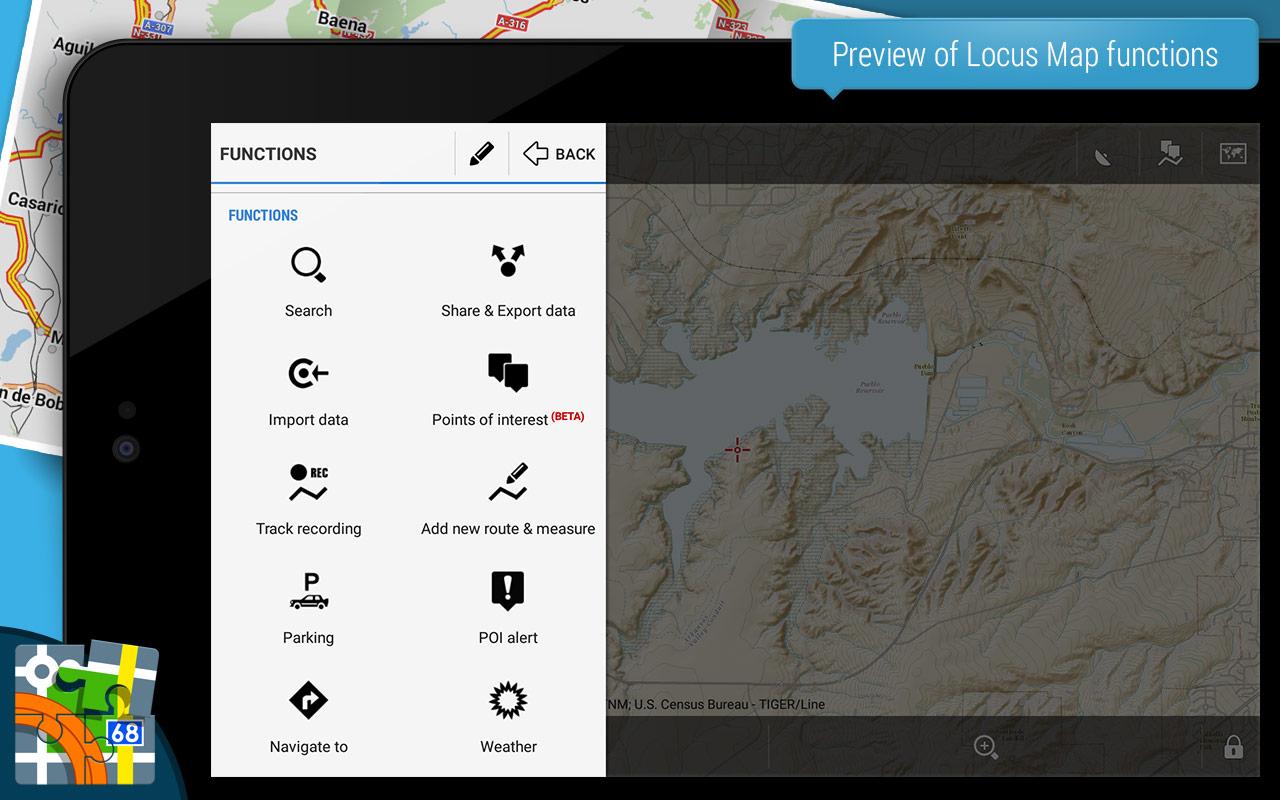Open the Search function icon
The image size is (1280, 800).
tap(308, 265)
